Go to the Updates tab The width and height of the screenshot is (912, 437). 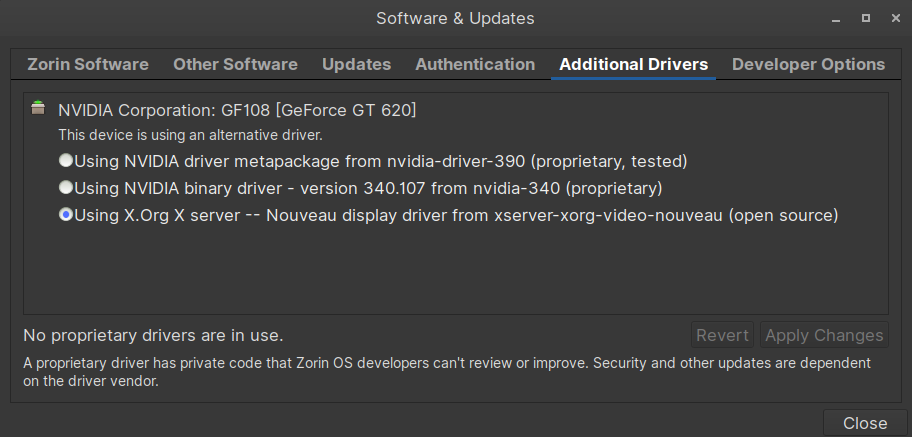click(x=356, y=64)
